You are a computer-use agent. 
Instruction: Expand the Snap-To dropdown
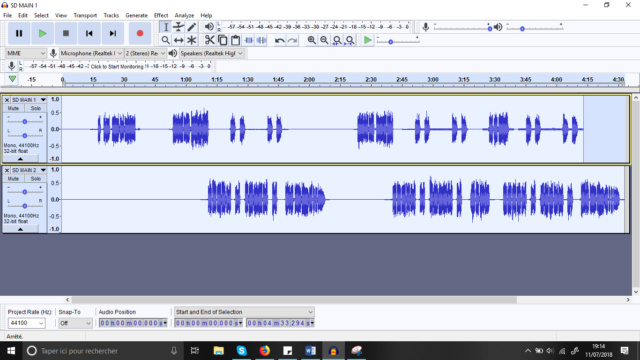coord(76,323)
